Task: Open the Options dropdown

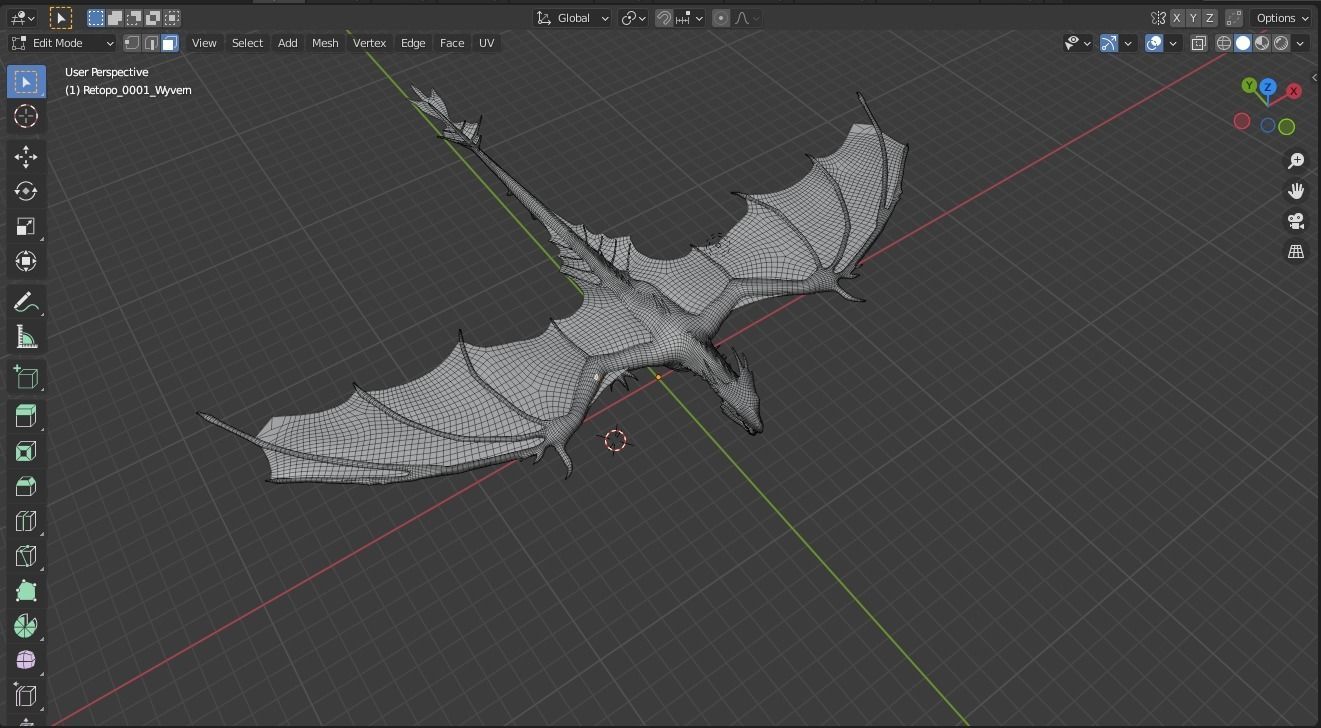Action: pos(1282,18)
